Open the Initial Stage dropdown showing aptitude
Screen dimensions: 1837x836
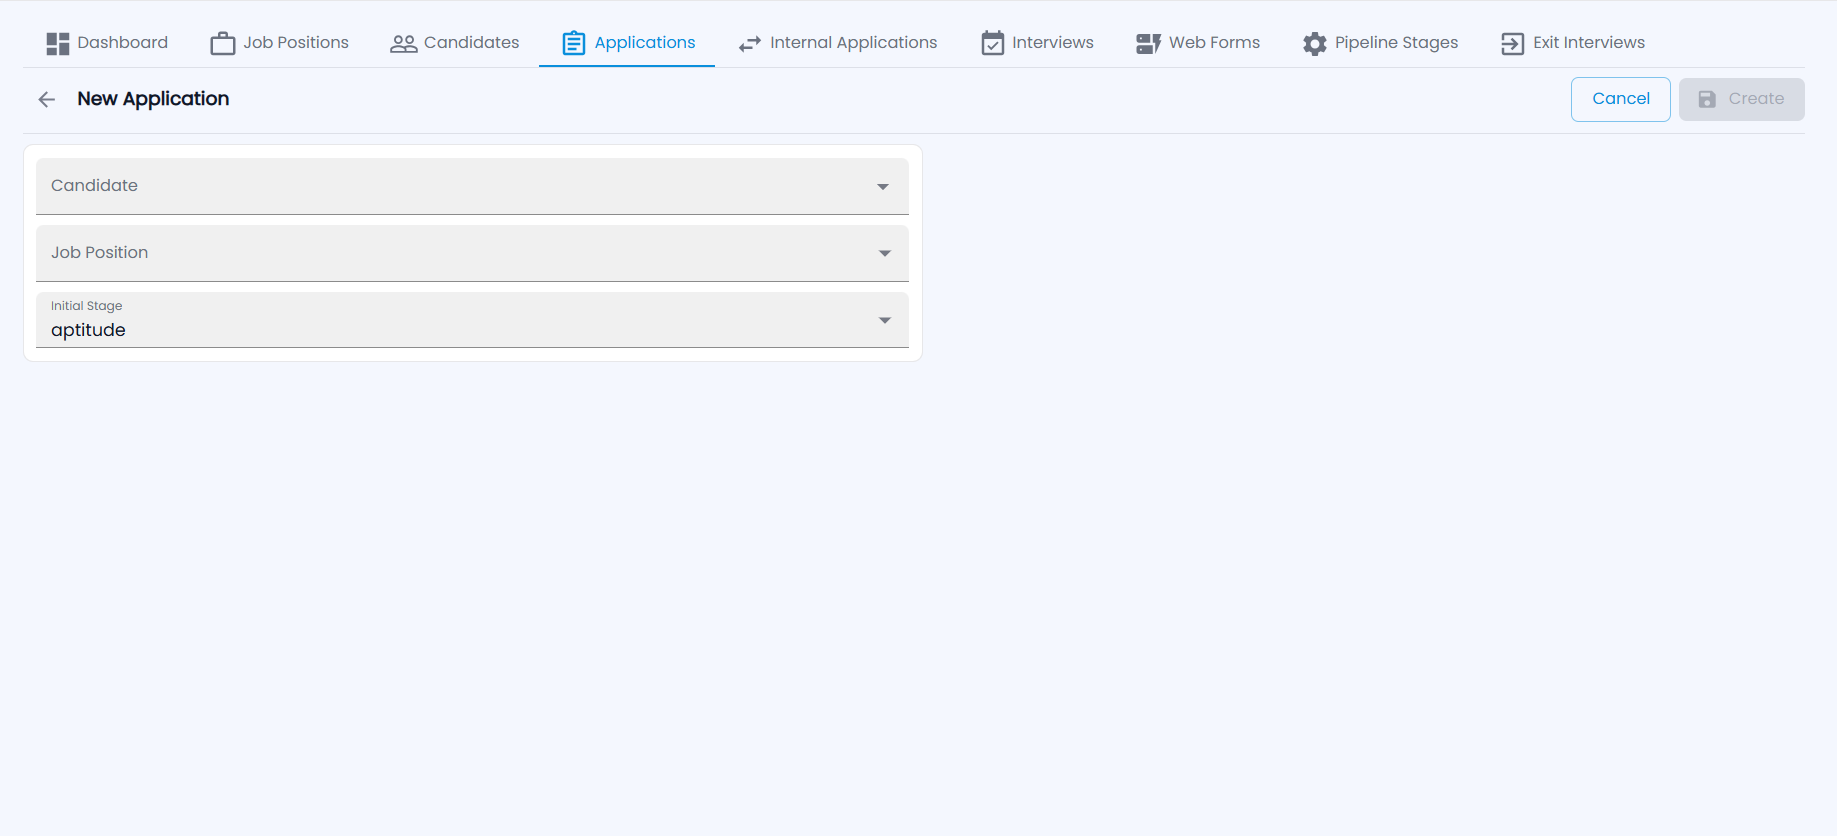pos(472,320)
